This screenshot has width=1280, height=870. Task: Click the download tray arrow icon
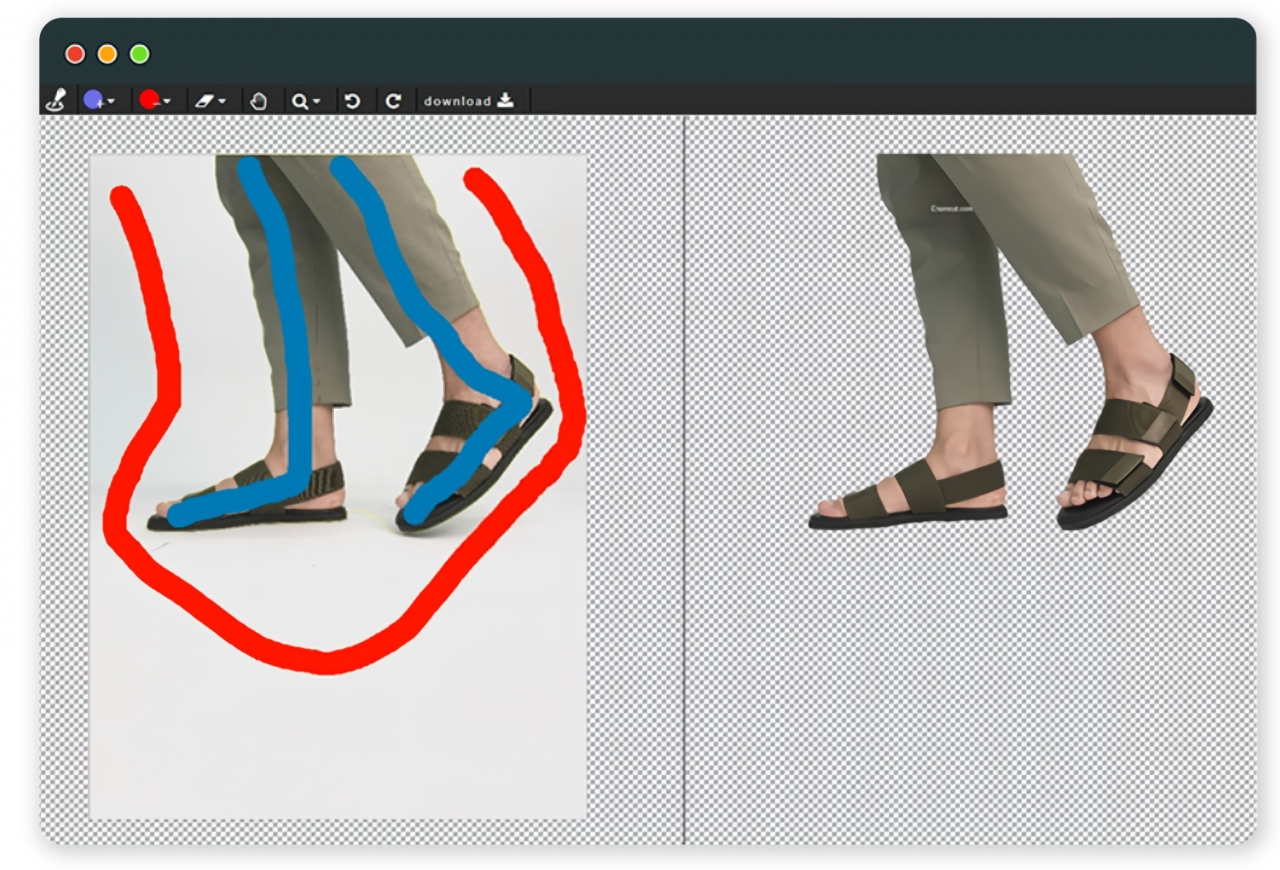click(505, 100)
